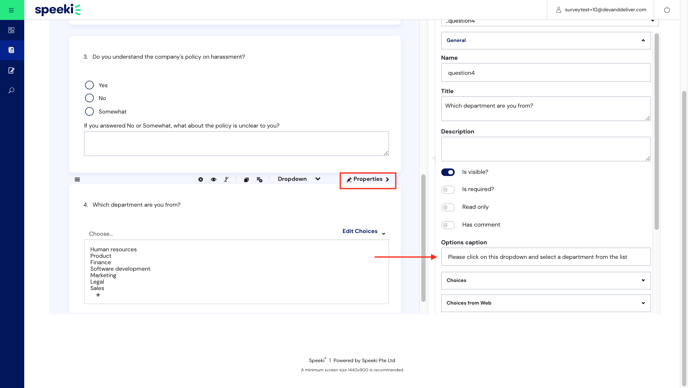Open the dashboard grid icon in the sidebar
This screenshot has height=388, width=688.
click(11, 30)
